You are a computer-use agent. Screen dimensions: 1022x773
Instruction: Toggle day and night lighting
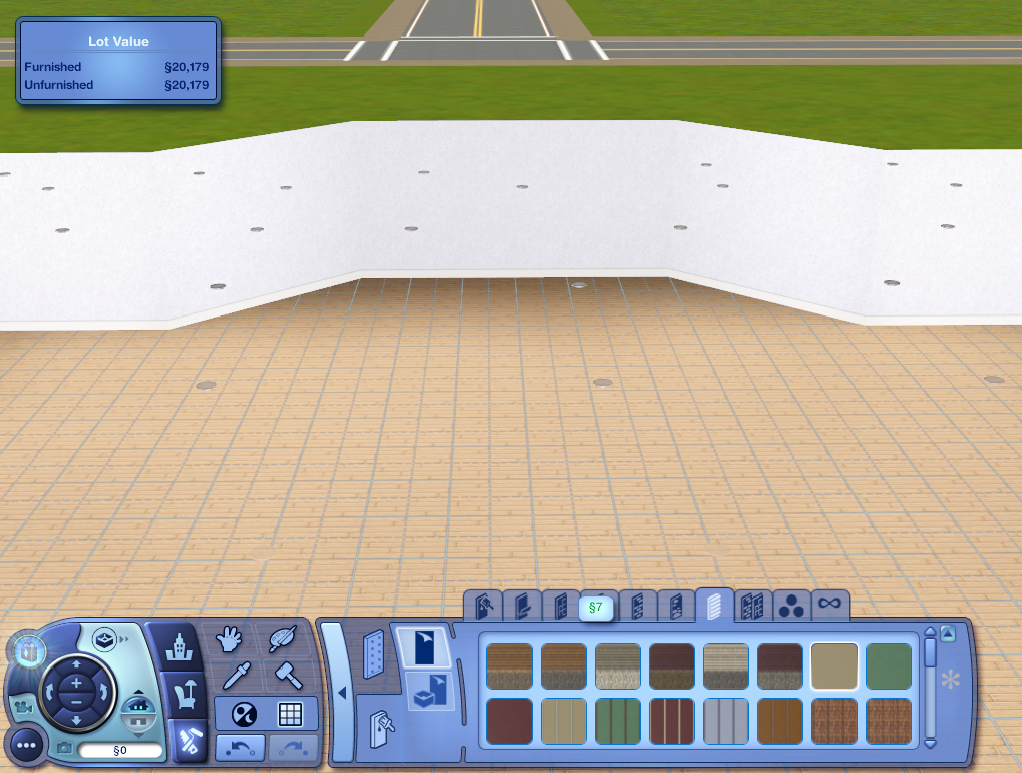(244, 714)
